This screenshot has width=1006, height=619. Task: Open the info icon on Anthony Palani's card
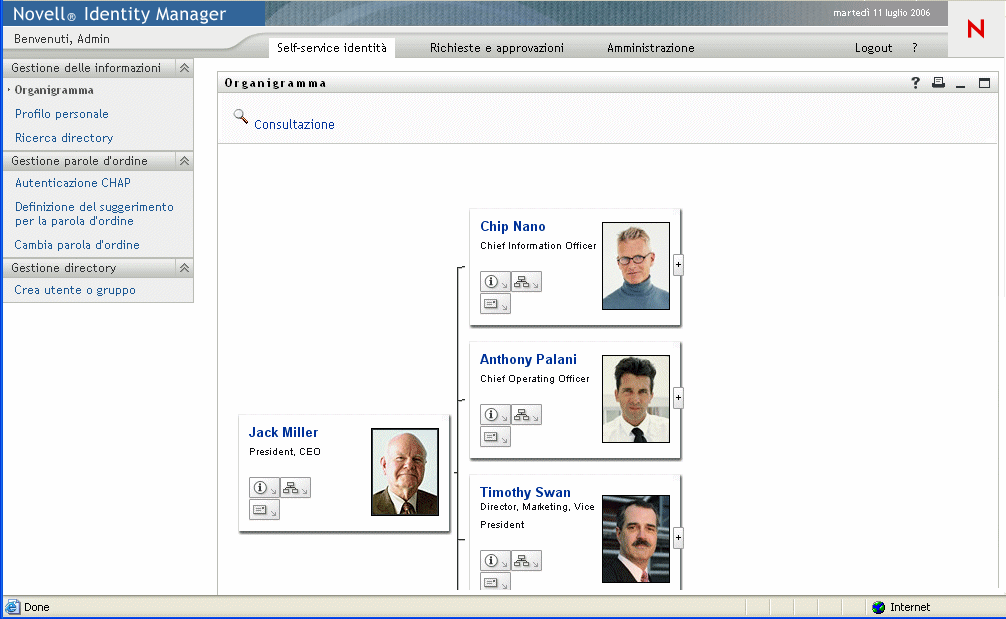pos(495,414)
